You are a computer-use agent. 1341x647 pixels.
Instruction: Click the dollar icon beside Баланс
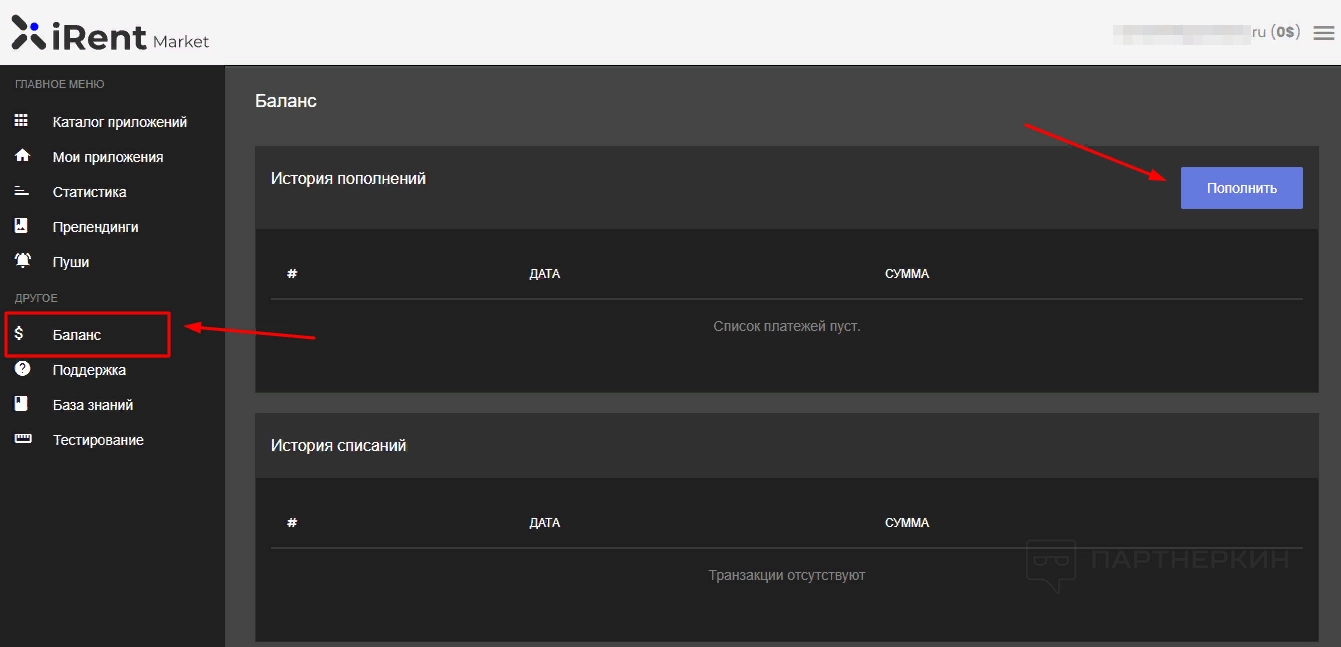[x=19, y=334]
